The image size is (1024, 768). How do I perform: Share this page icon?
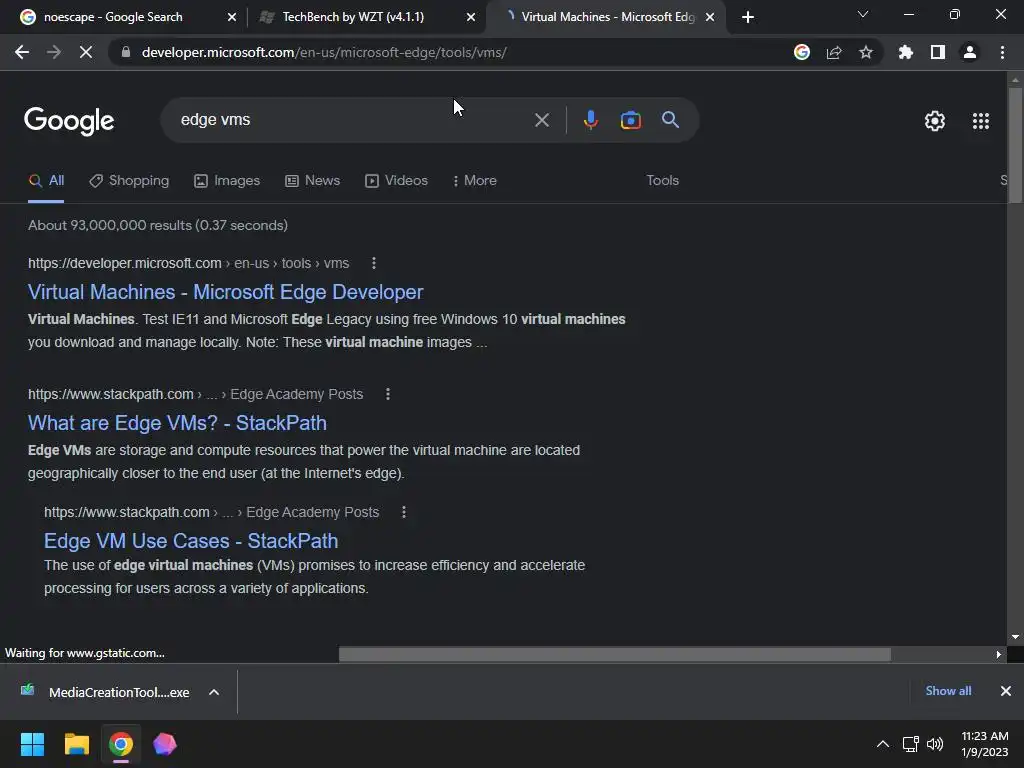(x=834, y=52)
